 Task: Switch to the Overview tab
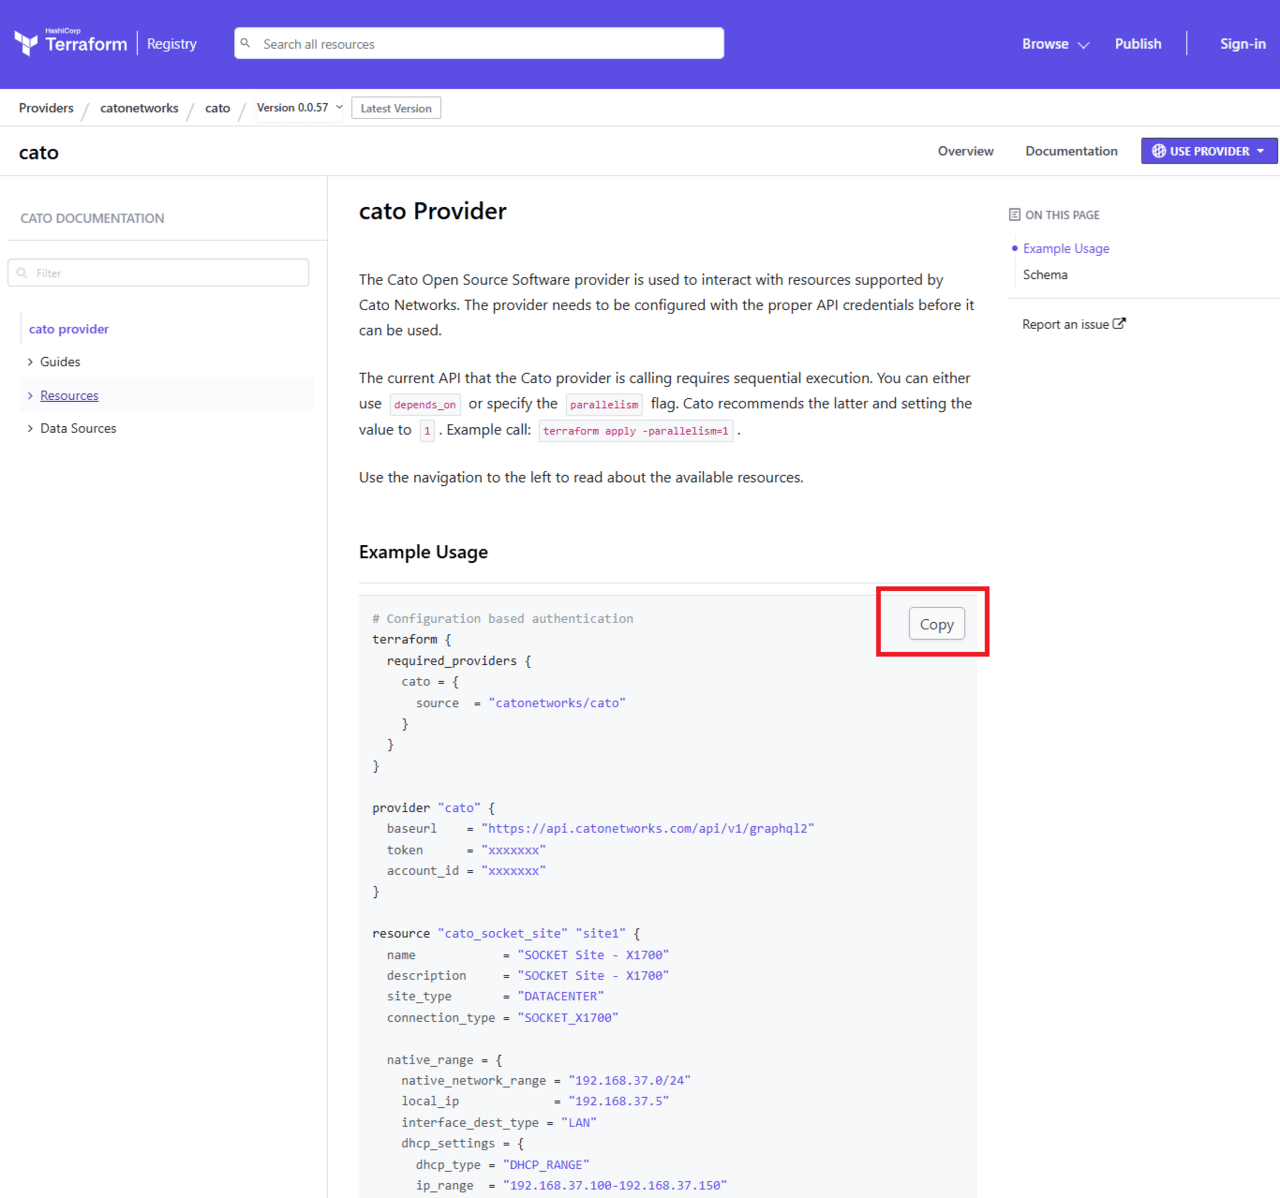click(x=965, y=151)
